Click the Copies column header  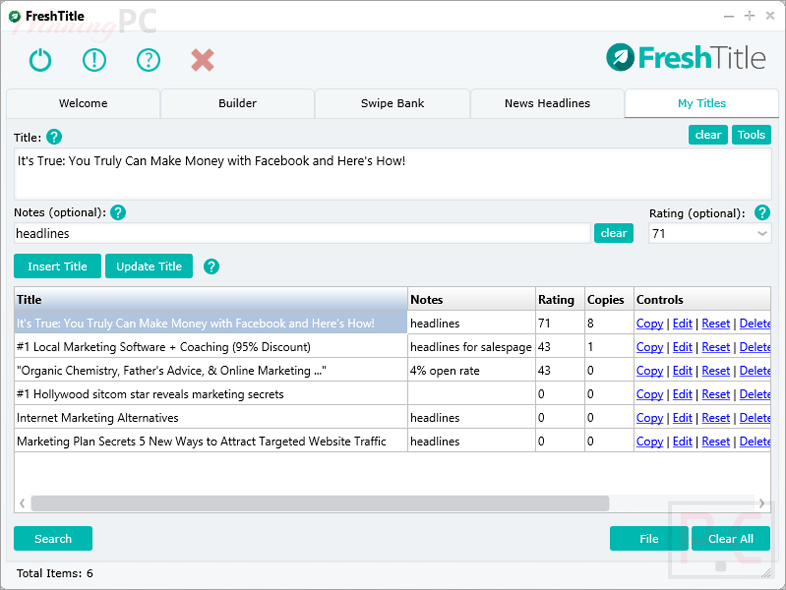[609, 300]
